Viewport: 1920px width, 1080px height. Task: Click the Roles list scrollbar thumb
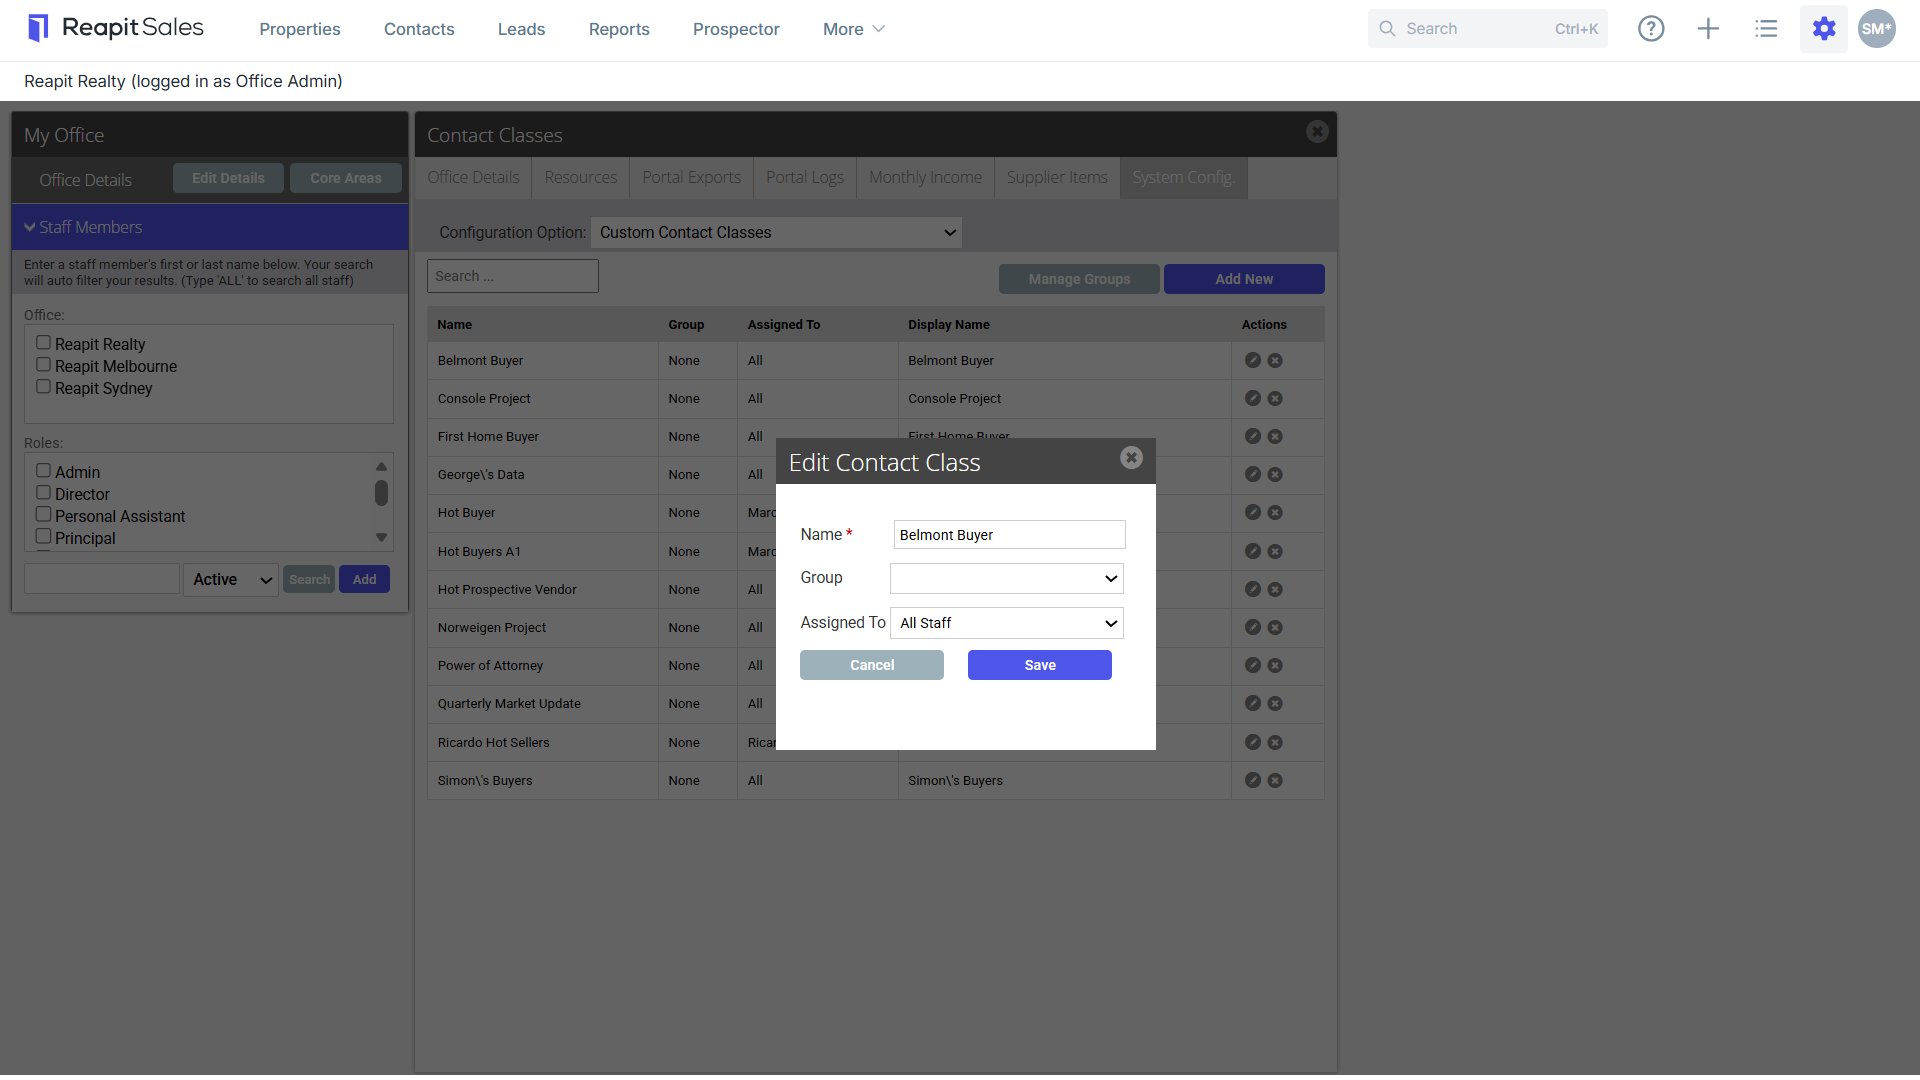point(381,493)
